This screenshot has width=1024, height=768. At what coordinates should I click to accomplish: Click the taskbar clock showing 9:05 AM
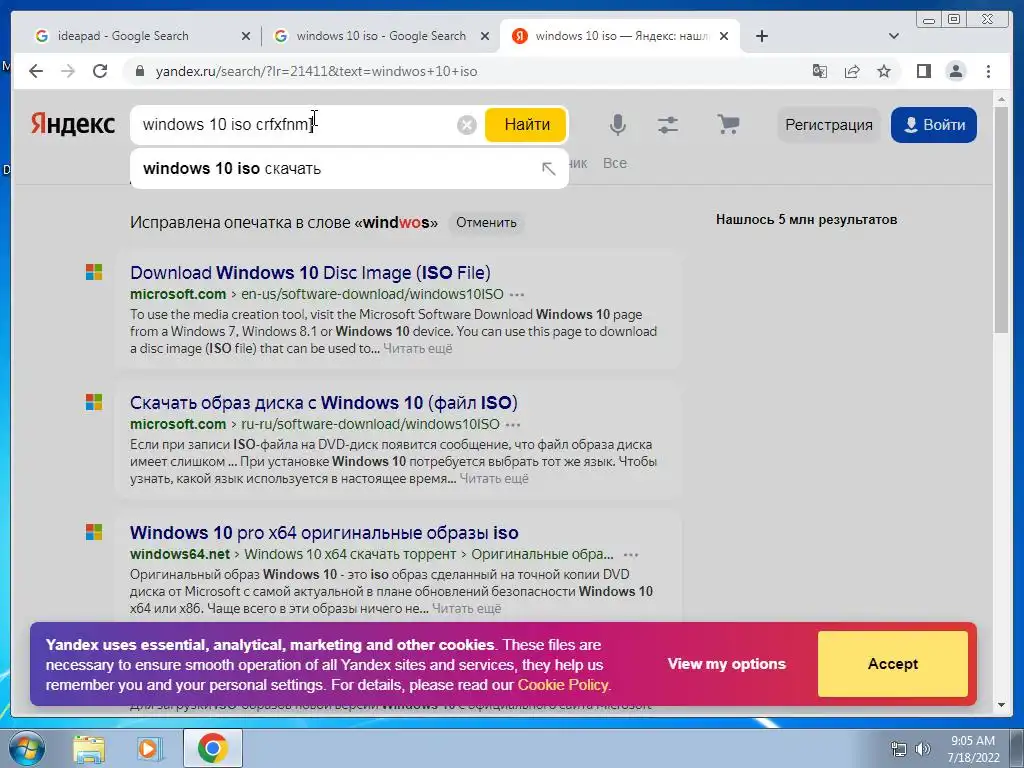point(973,749)
